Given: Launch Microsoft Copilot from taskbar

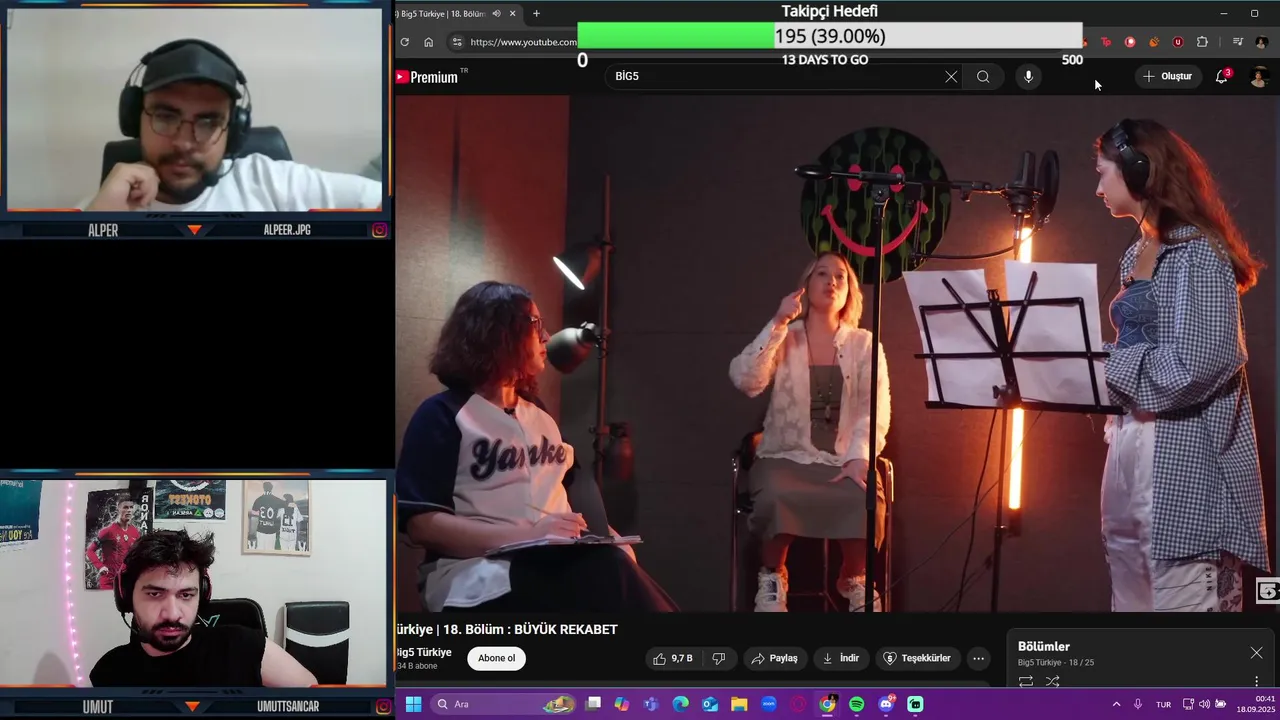Looking at the screenshot, I should tap(622, 704).
